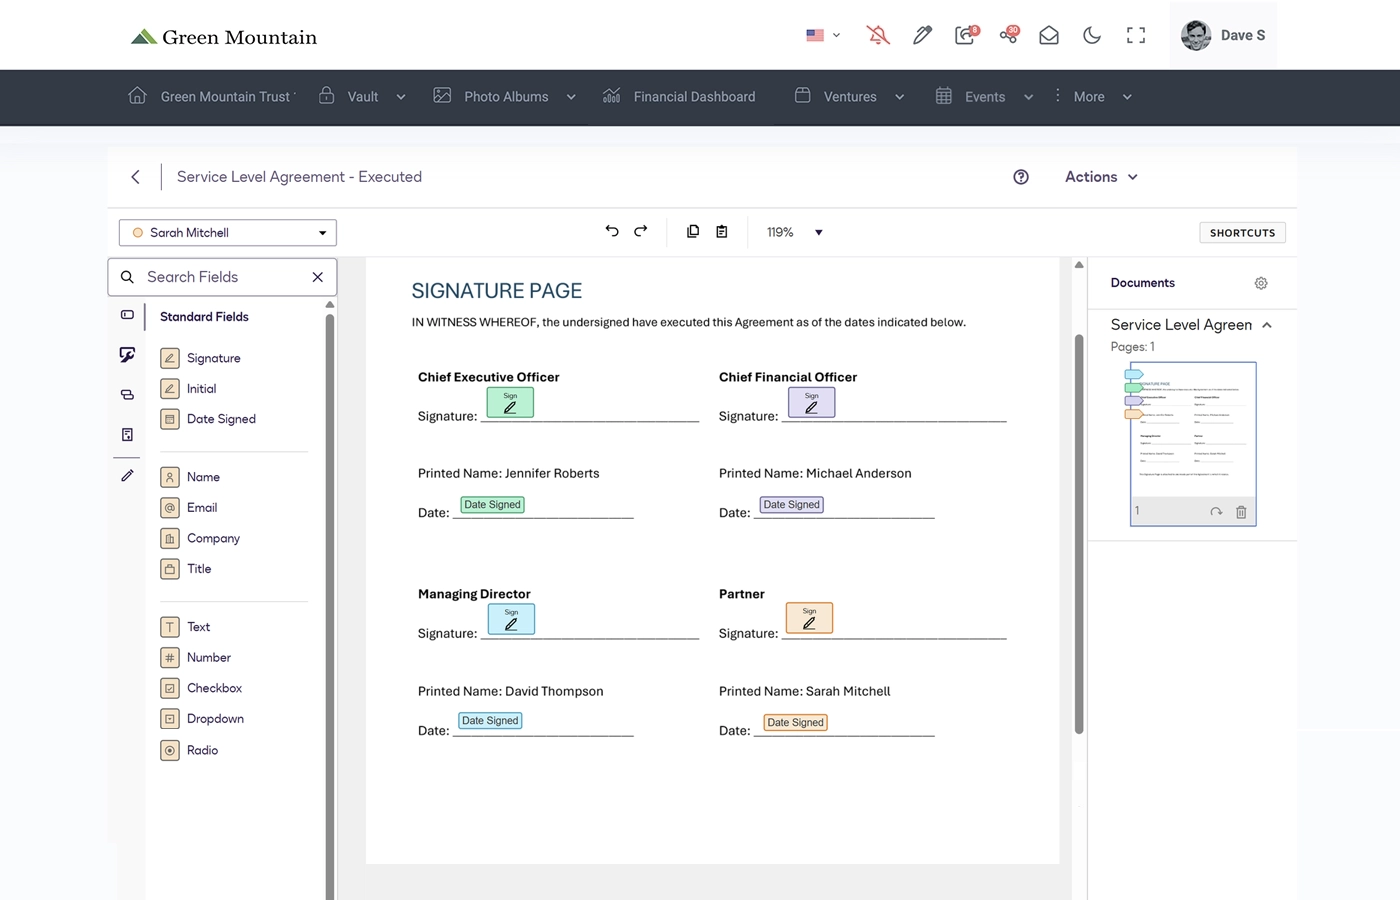This screenshot has width=1400, height=900.
Task: Click the help question mark icon
Action: click(x=1021, y=177)
